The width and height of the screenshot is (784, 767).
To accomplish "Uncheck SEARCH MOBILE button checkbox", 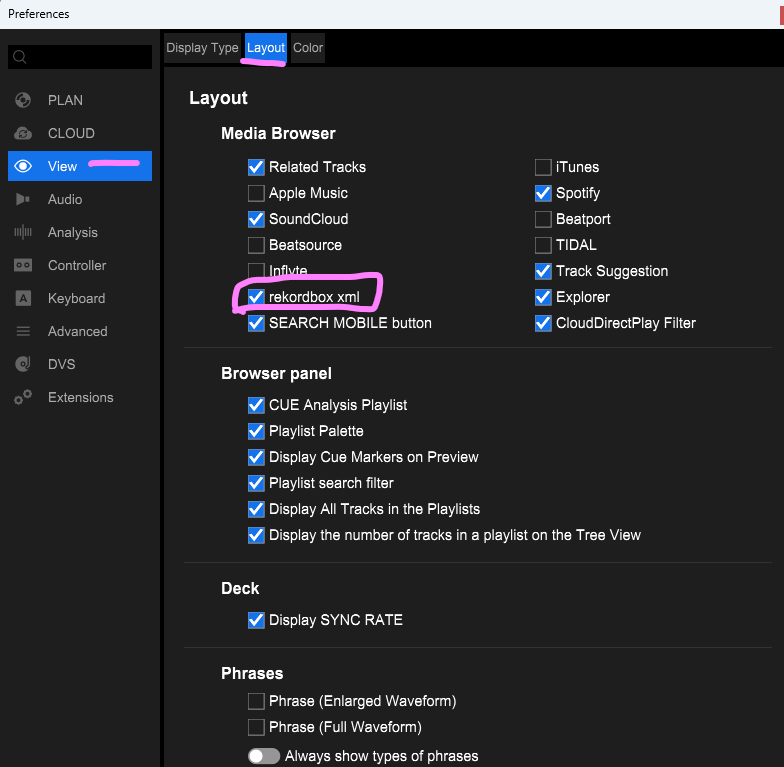I will 256,323.
